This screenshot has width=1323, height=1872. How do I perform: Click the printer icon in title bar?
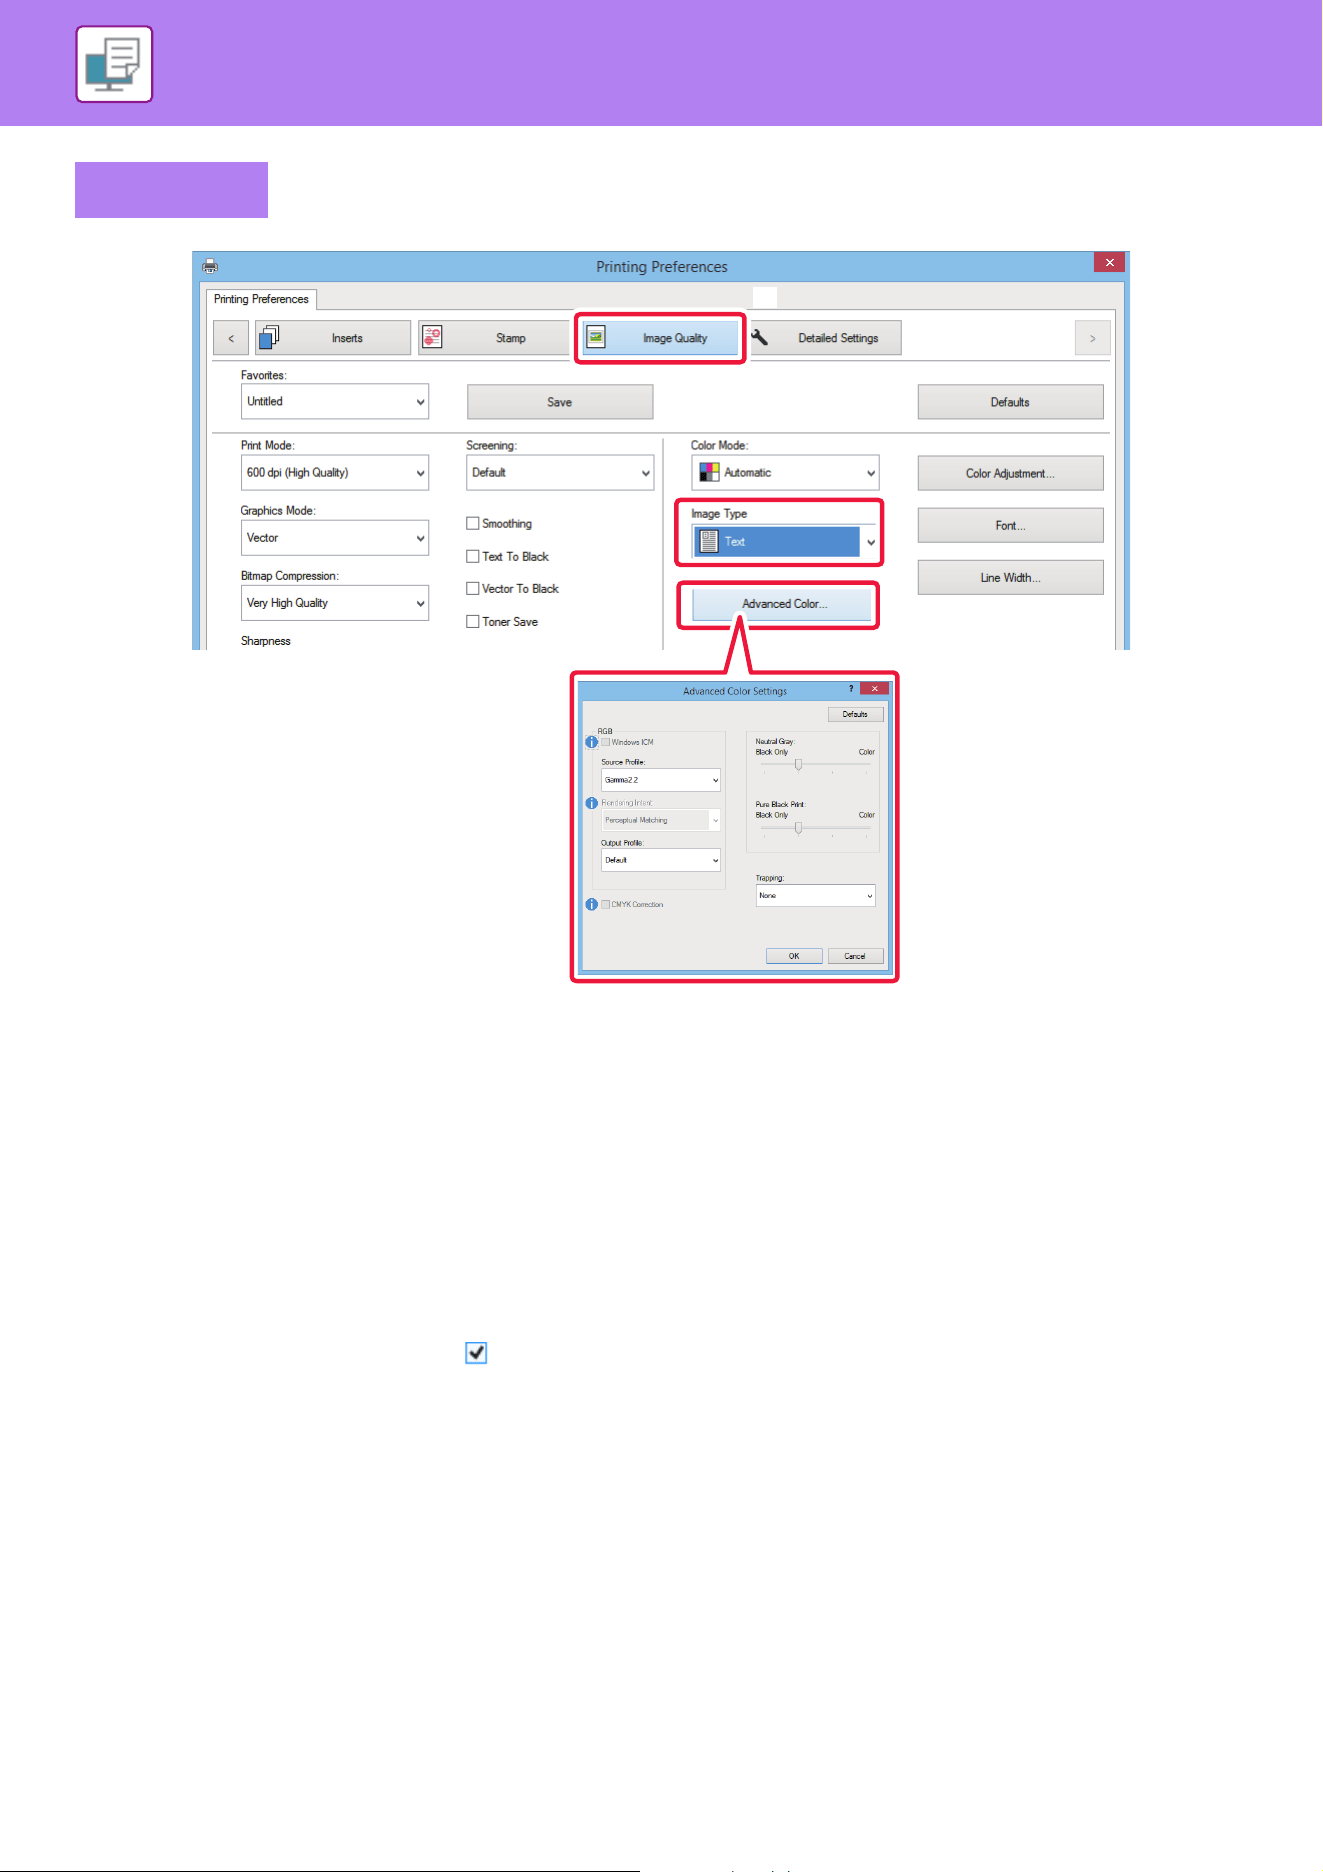210,266
